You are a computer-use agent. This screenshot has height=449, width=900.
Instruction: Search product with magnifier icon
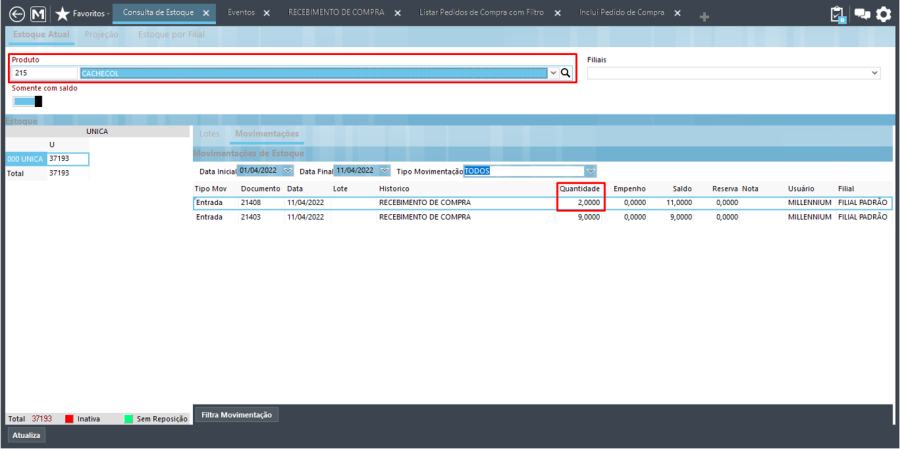pyautogui.click(x=565, y=73)
